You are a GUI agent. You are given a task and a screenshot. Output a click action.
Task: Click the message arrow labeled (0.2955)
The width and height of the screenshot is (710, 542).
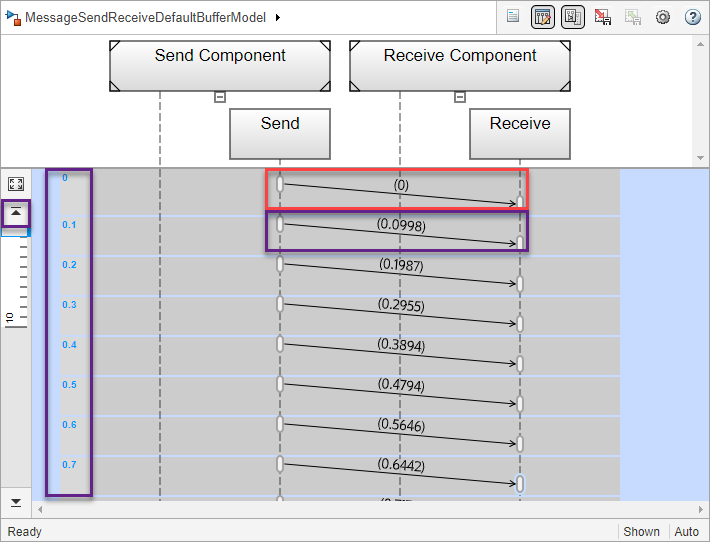coord(400,313)
